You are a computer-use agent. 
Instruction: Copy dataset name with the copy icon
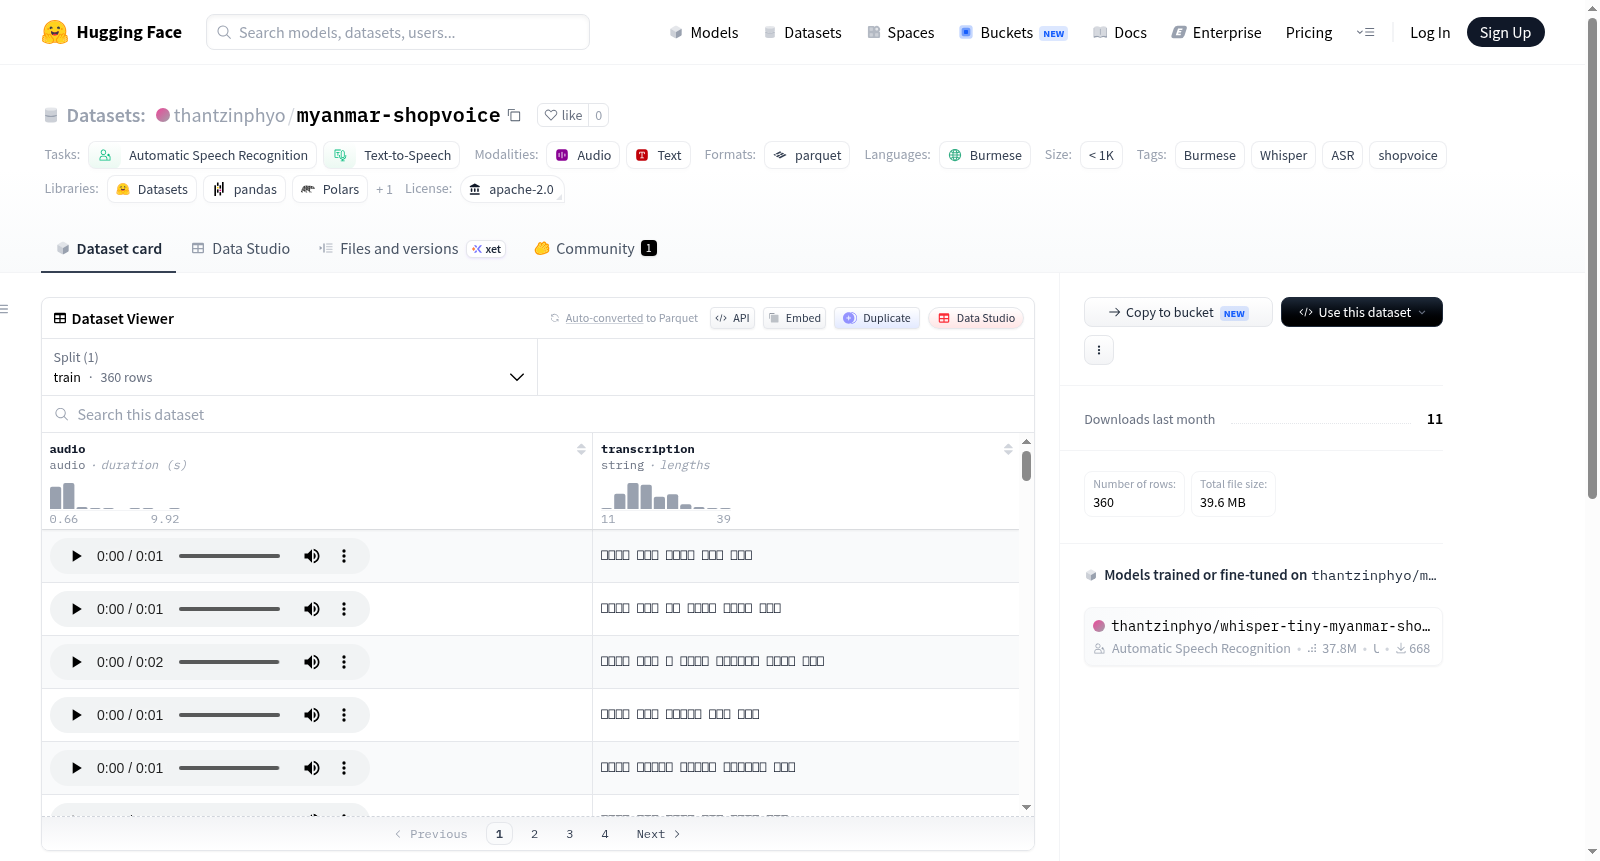pyautogui.click(x=514, y=115)
